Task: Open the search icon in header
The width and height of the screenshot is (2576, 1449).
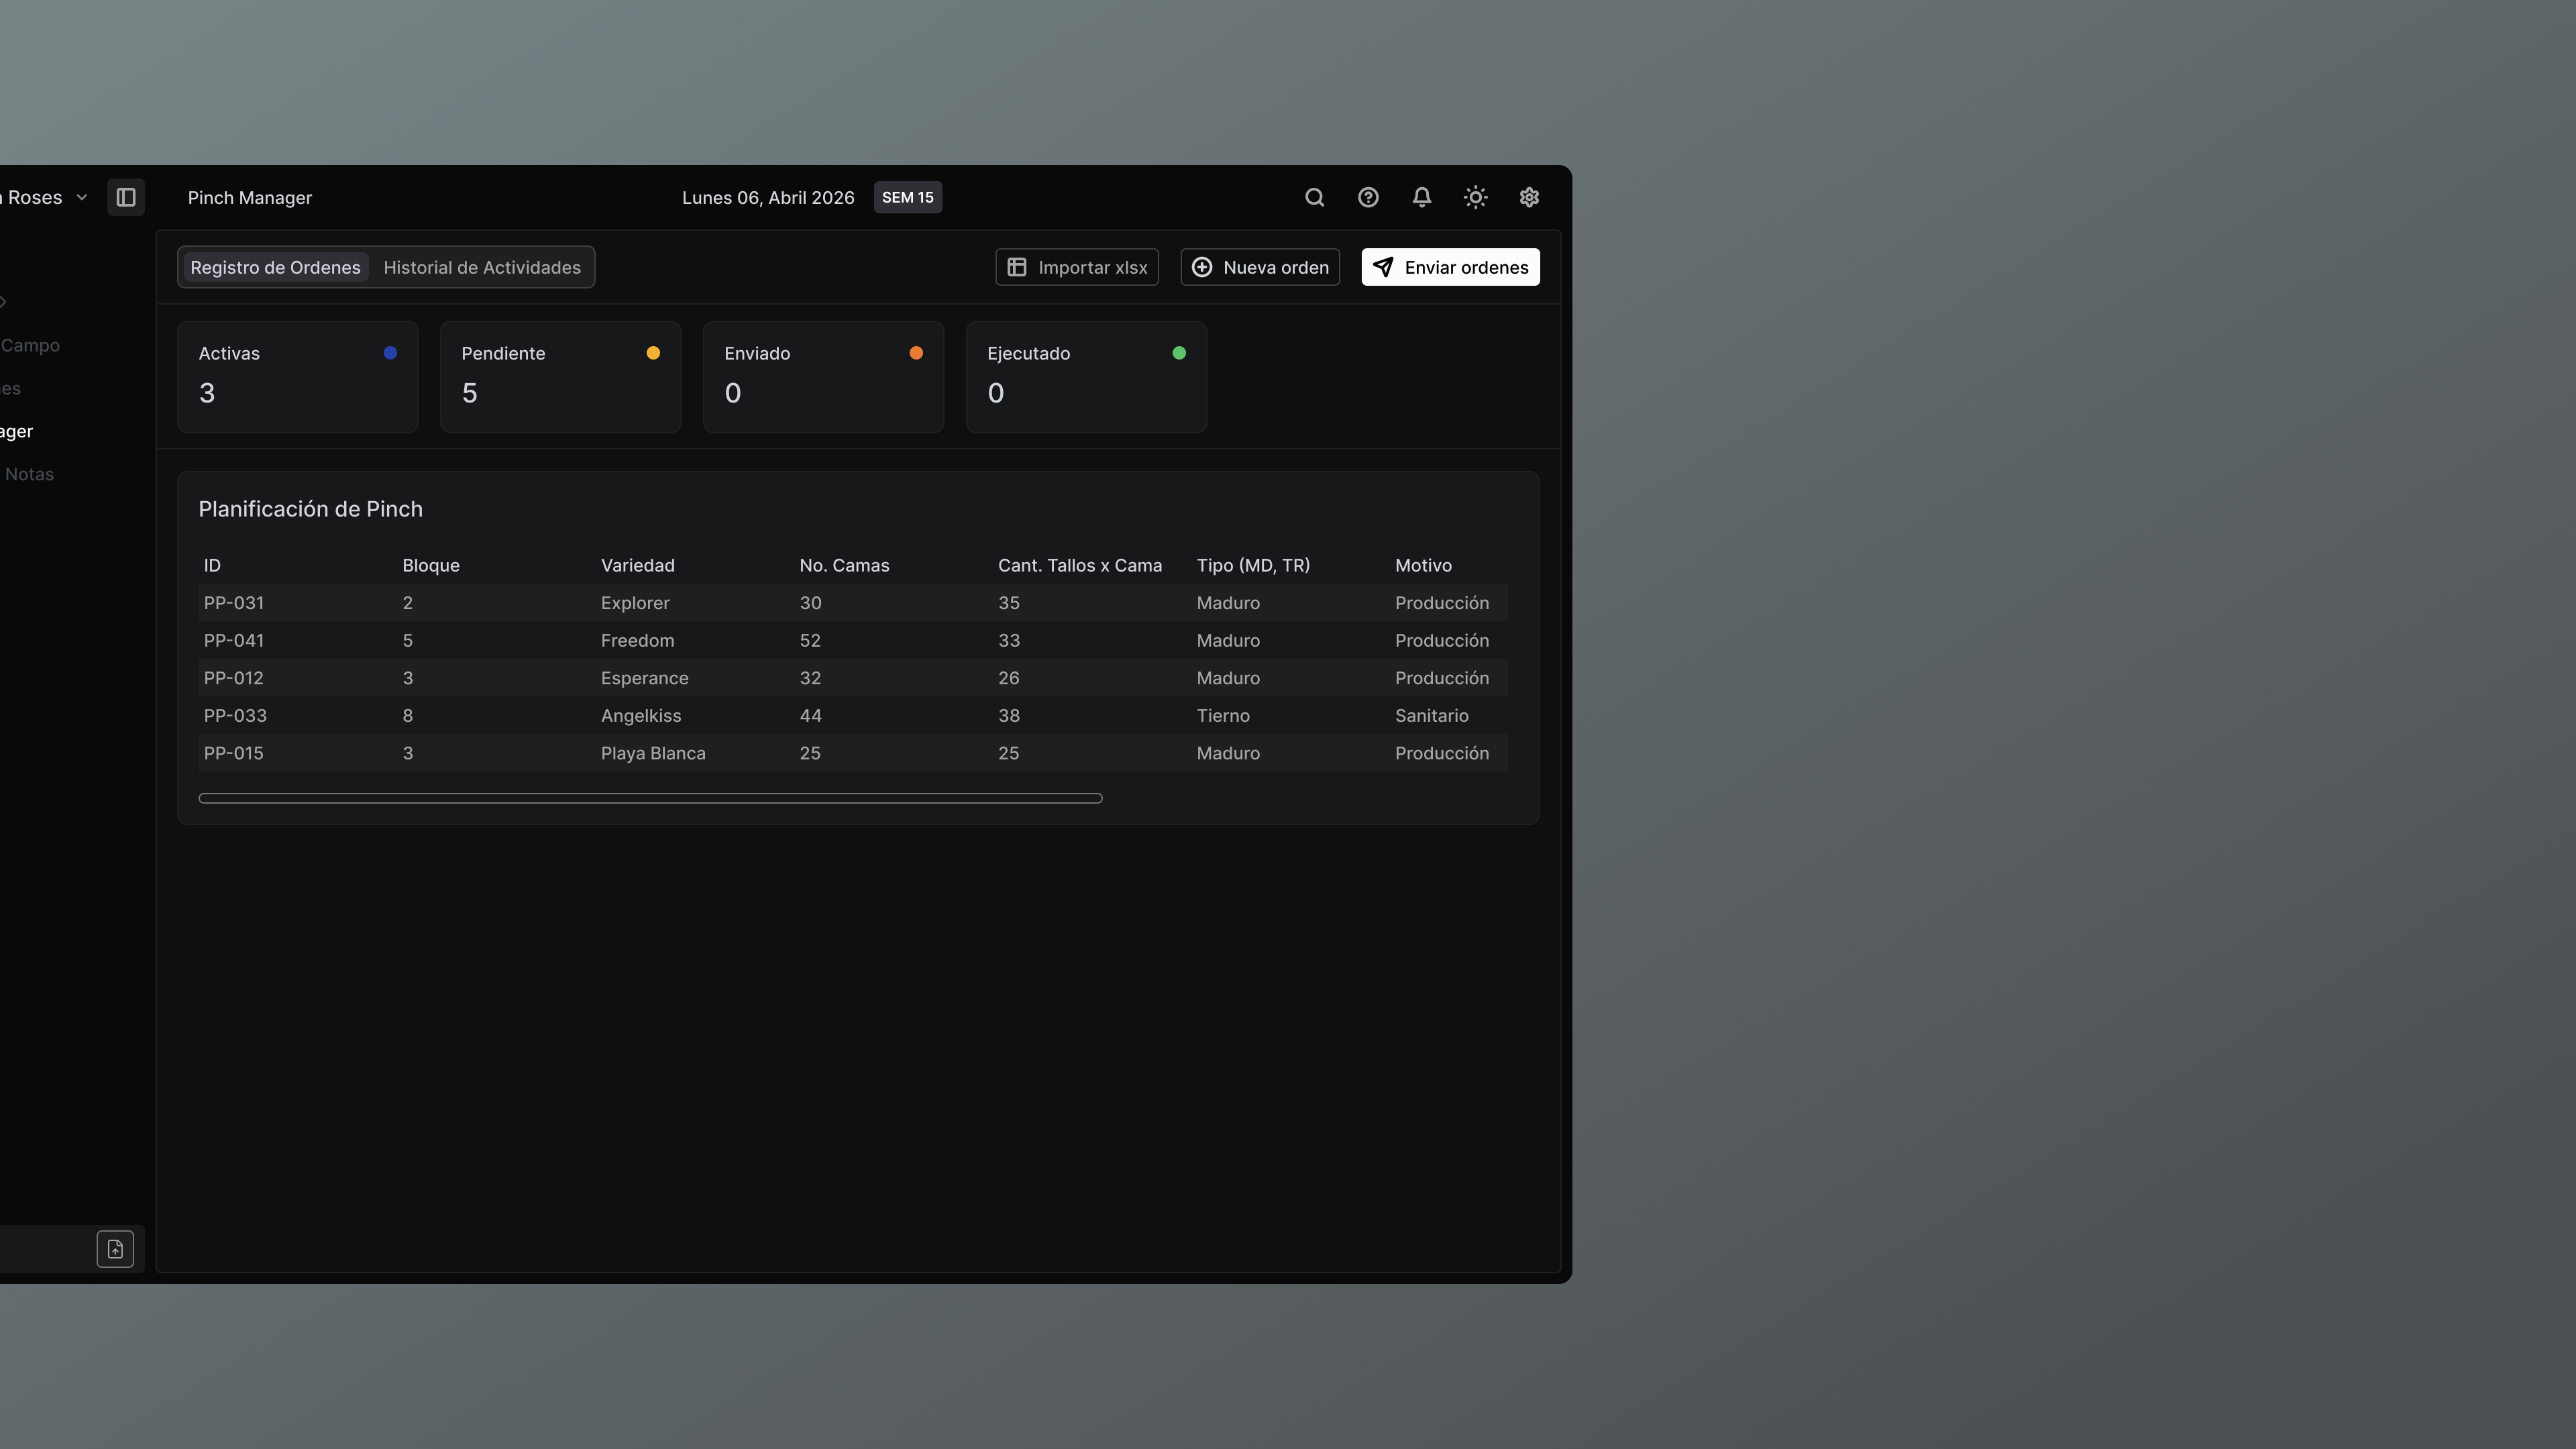Action: (x=1314, y=197)
